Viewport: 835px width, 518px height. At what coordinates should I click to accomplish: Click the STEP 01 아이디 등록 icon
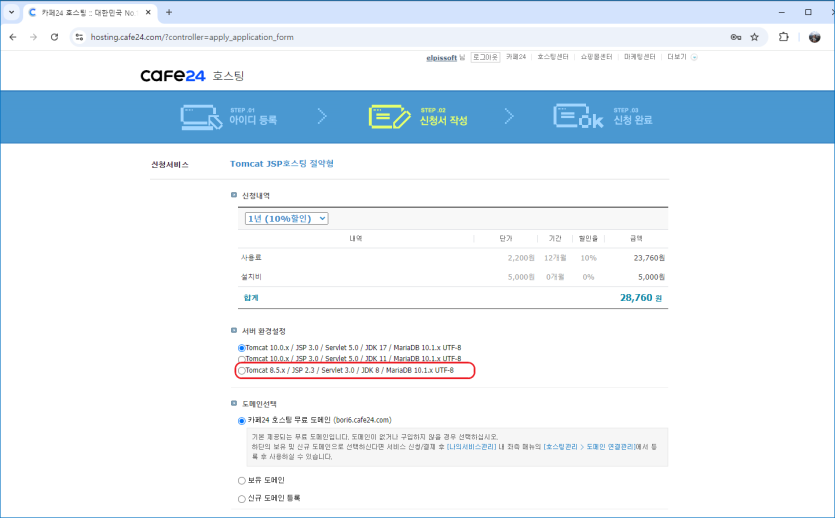pos(201,117)
